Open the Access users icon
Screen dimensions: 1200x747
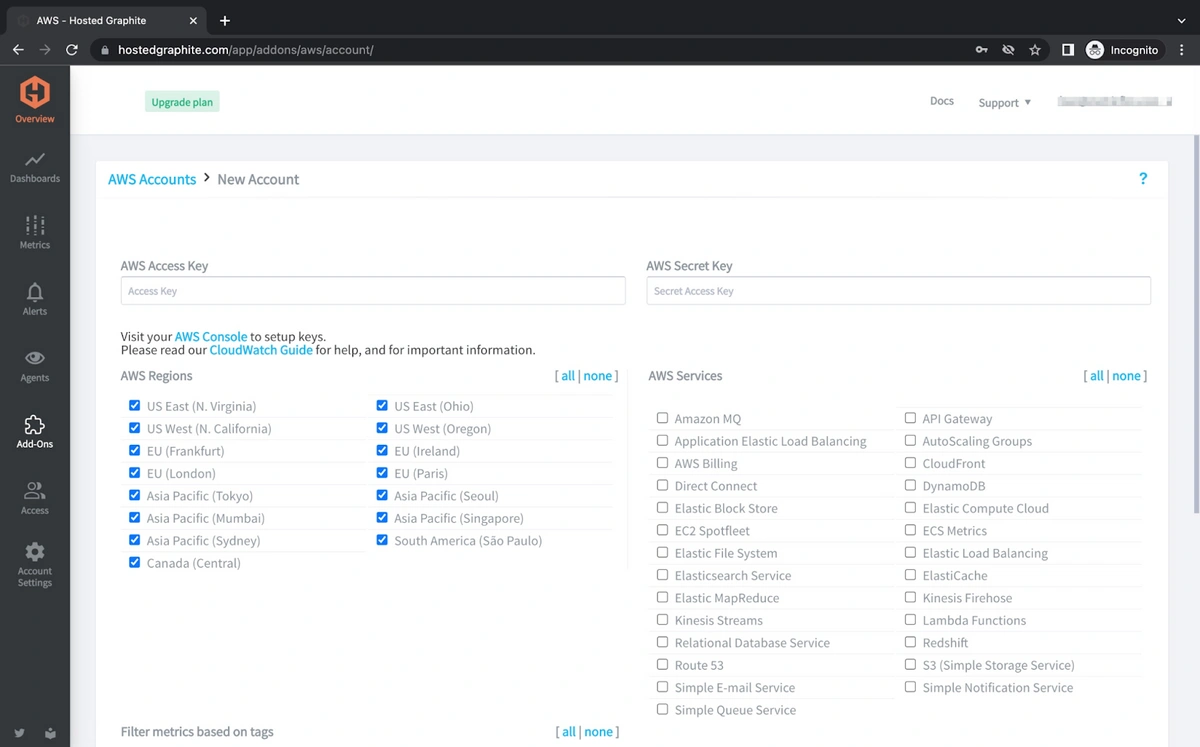point(35,491)
